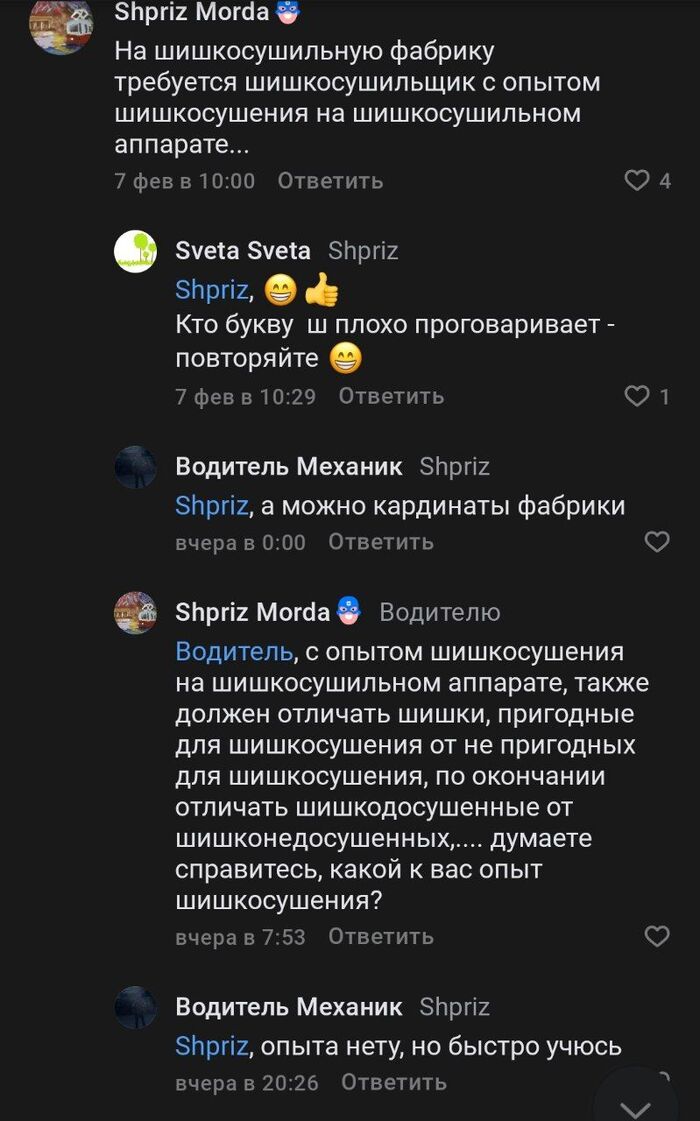Screen dimensions: 700x1121
Task: Like the comment asking for factory coordinates
Action: pyautogui.click(x=656, y=542)
